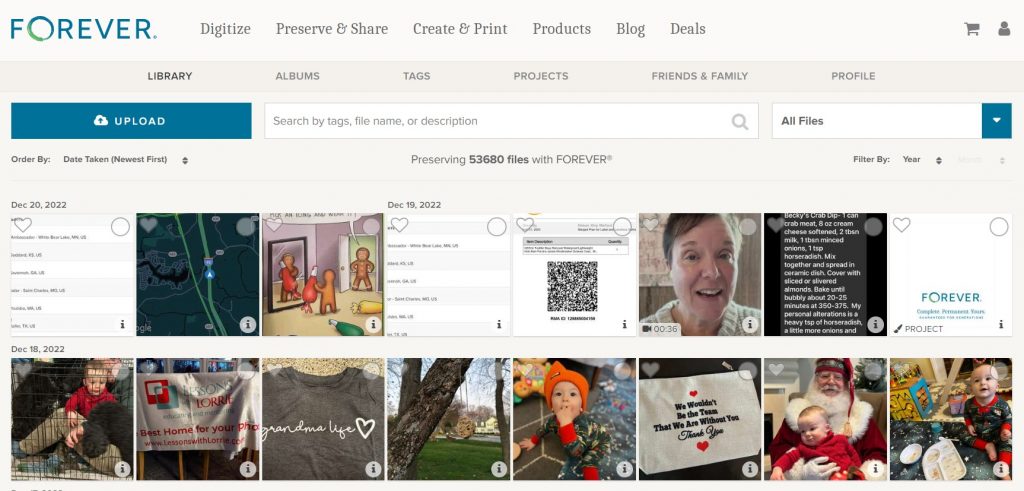Open the Friends & Family tab
The width and height of the screenshot is (1024, 491).
(699, 76)
